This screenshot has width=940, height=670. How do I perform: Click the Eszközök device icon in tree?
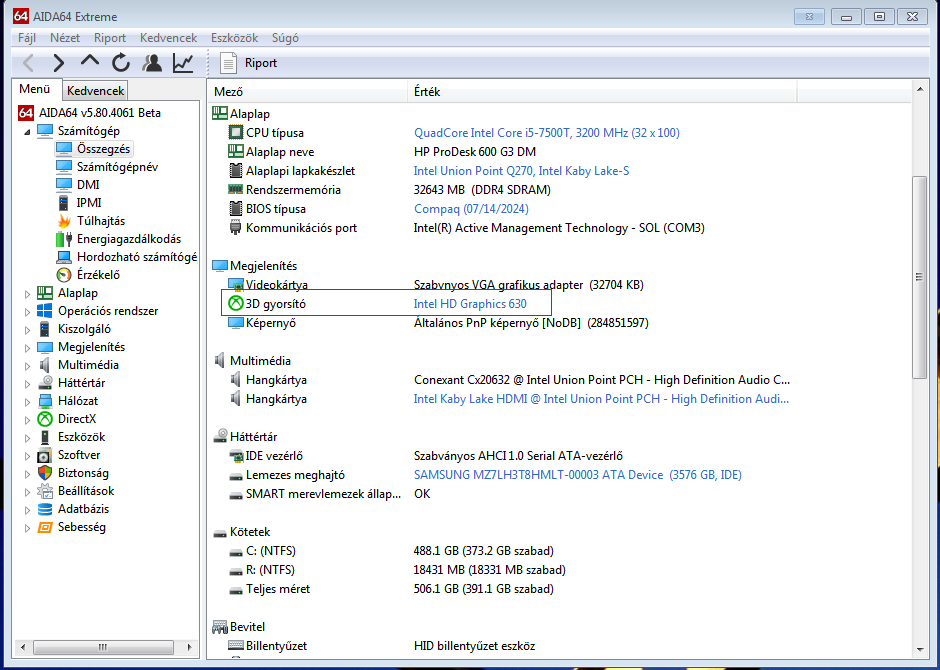click(45, 436)
